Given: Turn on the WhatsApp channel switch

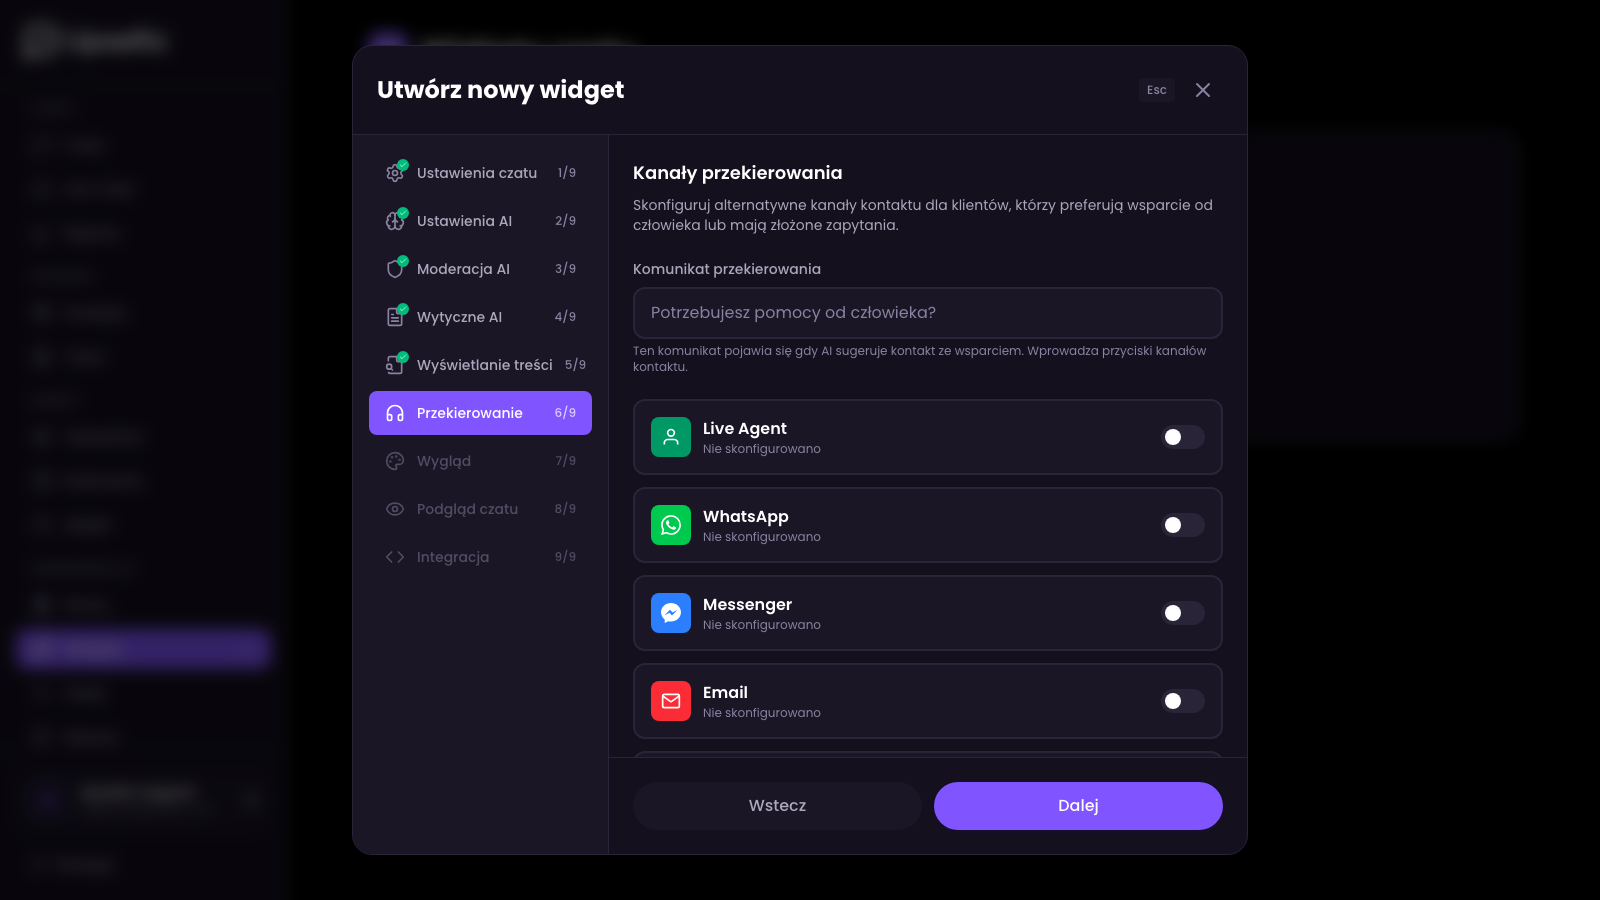Looking at the screenshot, I should pyautogui.click(x=1182, y=525).
